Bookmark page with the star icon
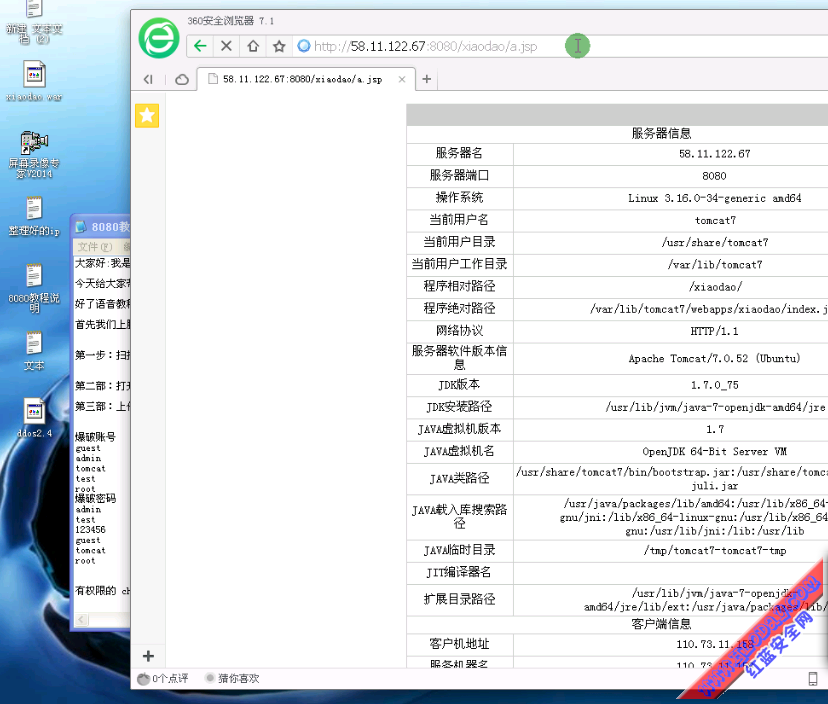Screen dimensions: 828x704 click(x=279, y=46)
